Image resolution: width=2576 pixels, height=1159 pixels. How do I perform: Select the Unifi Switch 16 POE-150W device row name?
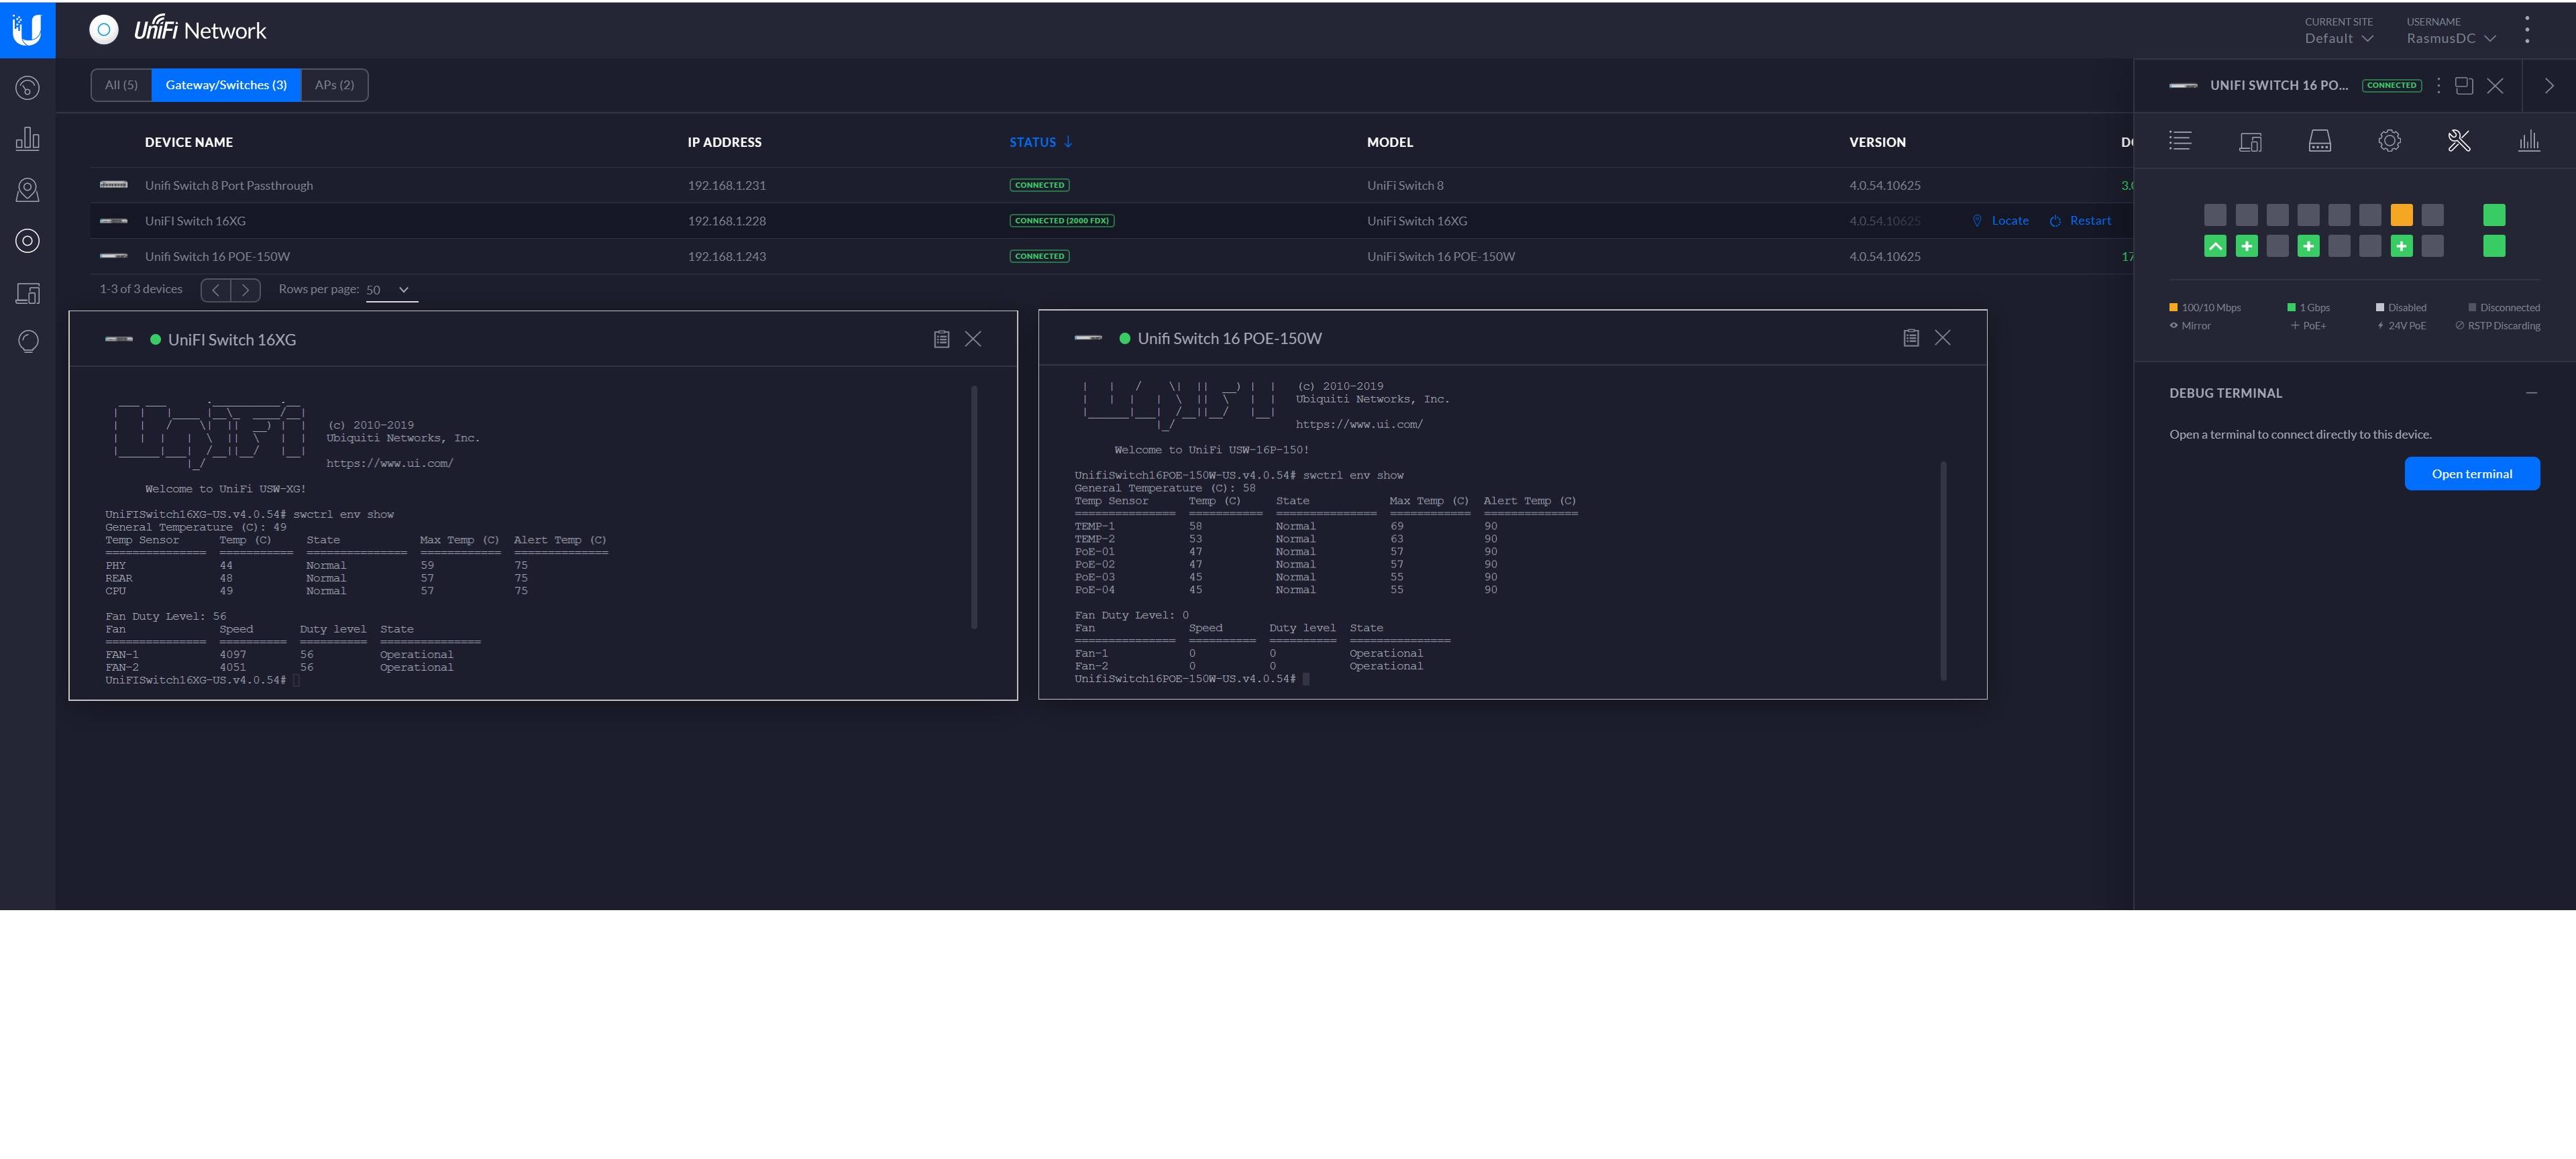coord(217,256)
